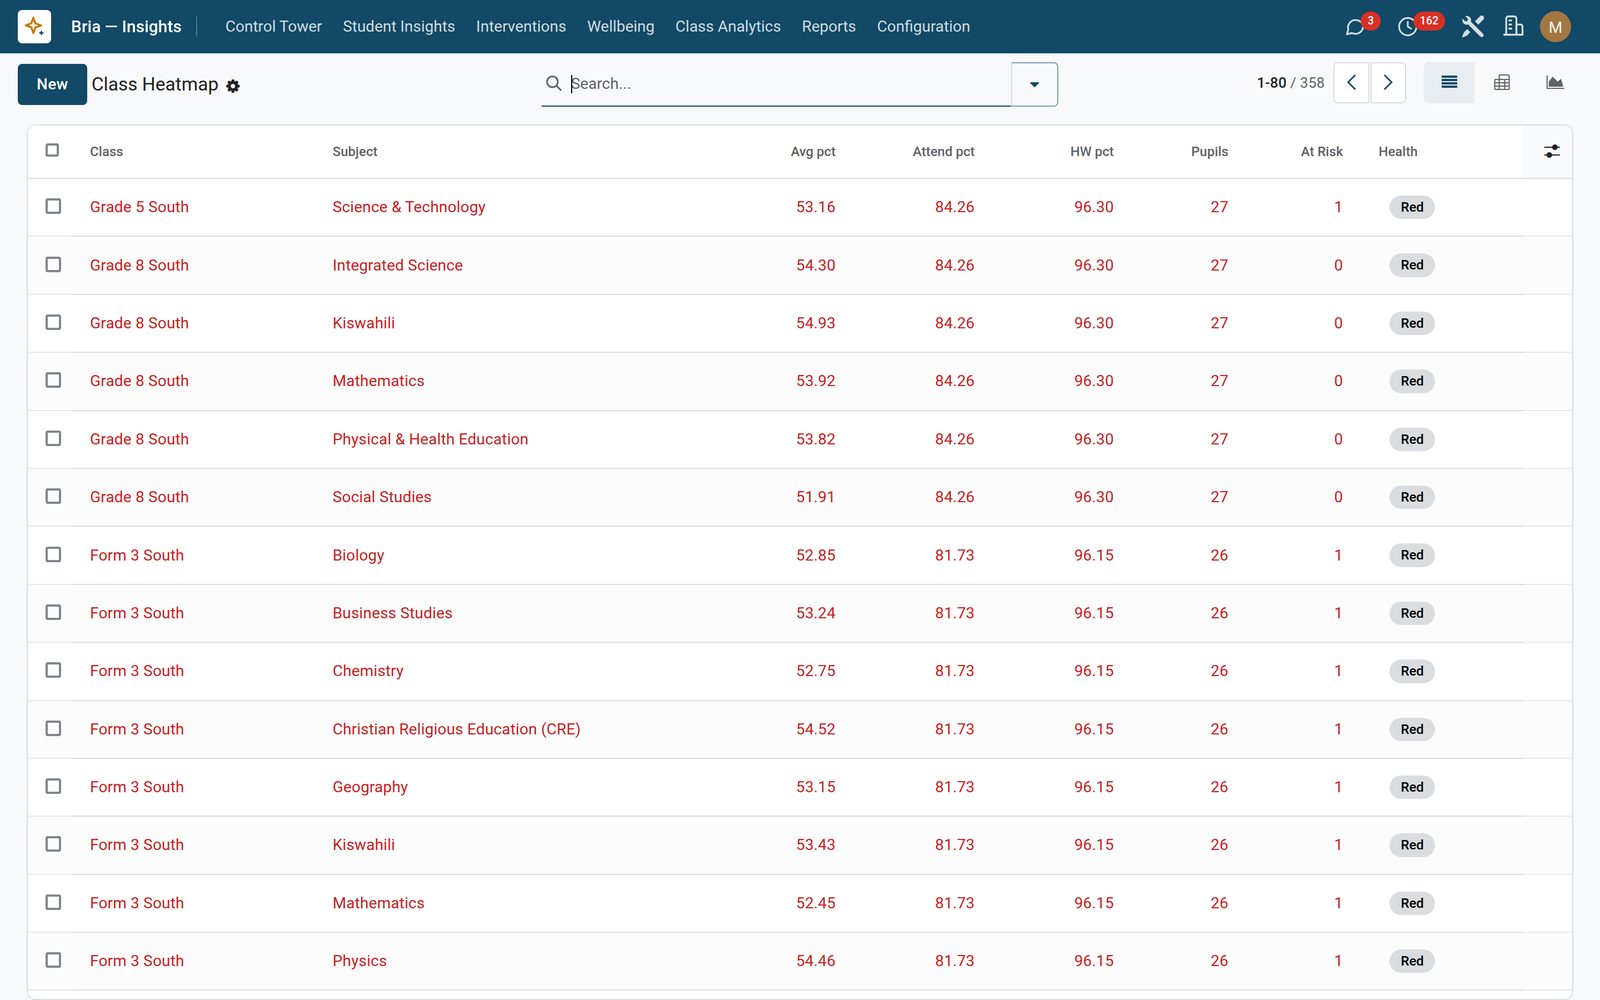Open the Interventions menu
The width and height of the screenshot is (1600, 1000).
(x=520, y=27)
